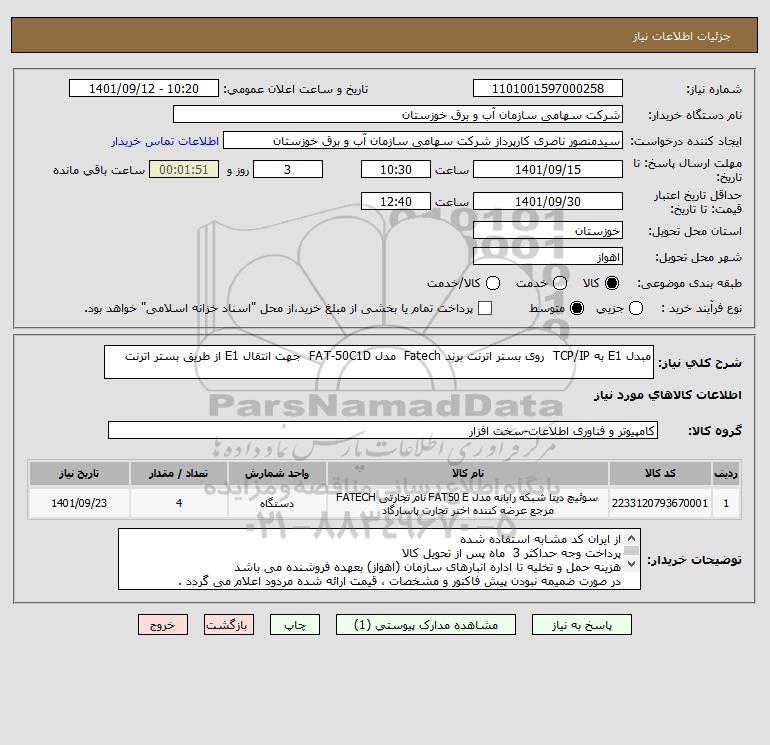Viewport: 770px width, 745px height.
Task: Select the 'متوسط' purchase type radio
Action: click(x=577, y=308)
